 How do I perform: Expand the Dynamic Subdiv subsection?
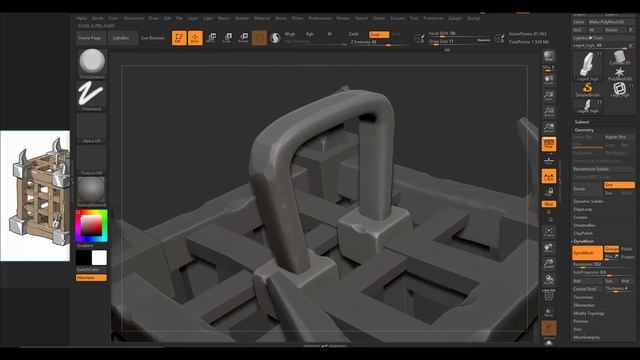tap(588, 201)
